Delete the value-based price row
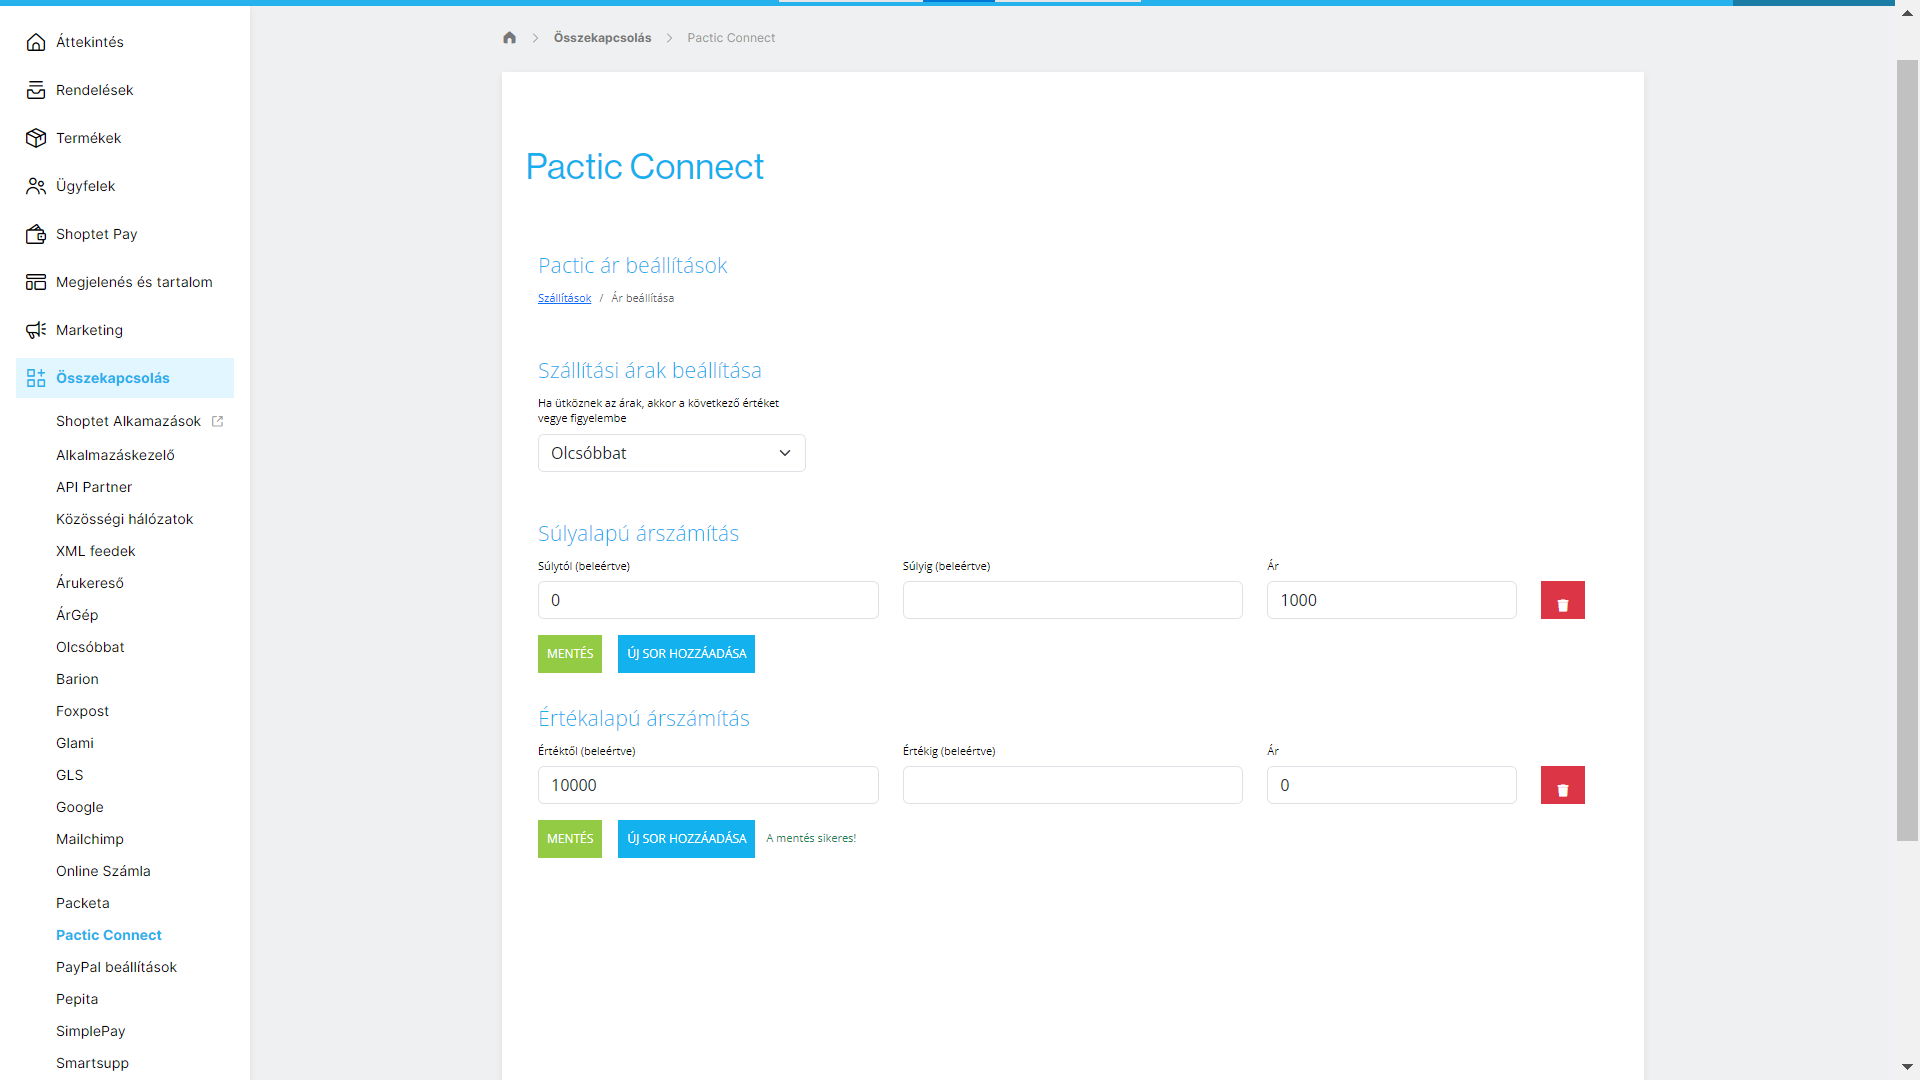The height and width of the screenshot is (1080, 1920). coord(1562,785)
